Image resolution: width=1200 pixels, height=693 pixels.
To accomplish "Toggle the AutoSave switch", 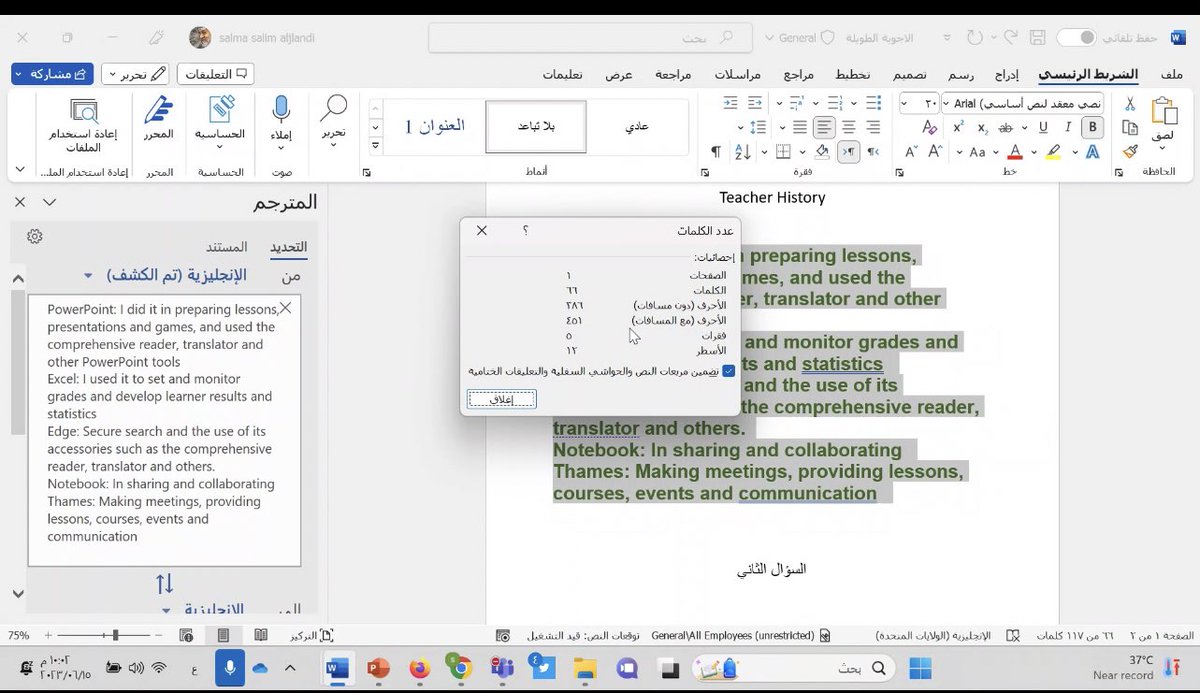I will (1076, 37).
